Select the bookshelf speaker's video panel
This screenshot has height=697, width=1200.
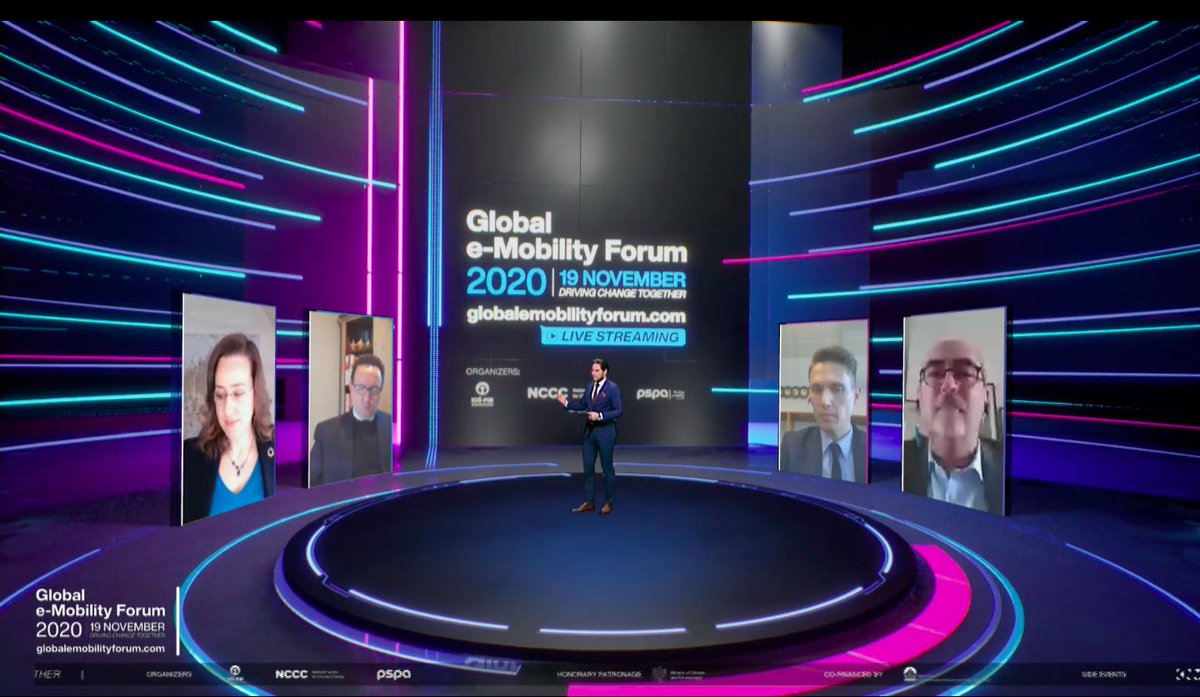(x=350, y=398)
